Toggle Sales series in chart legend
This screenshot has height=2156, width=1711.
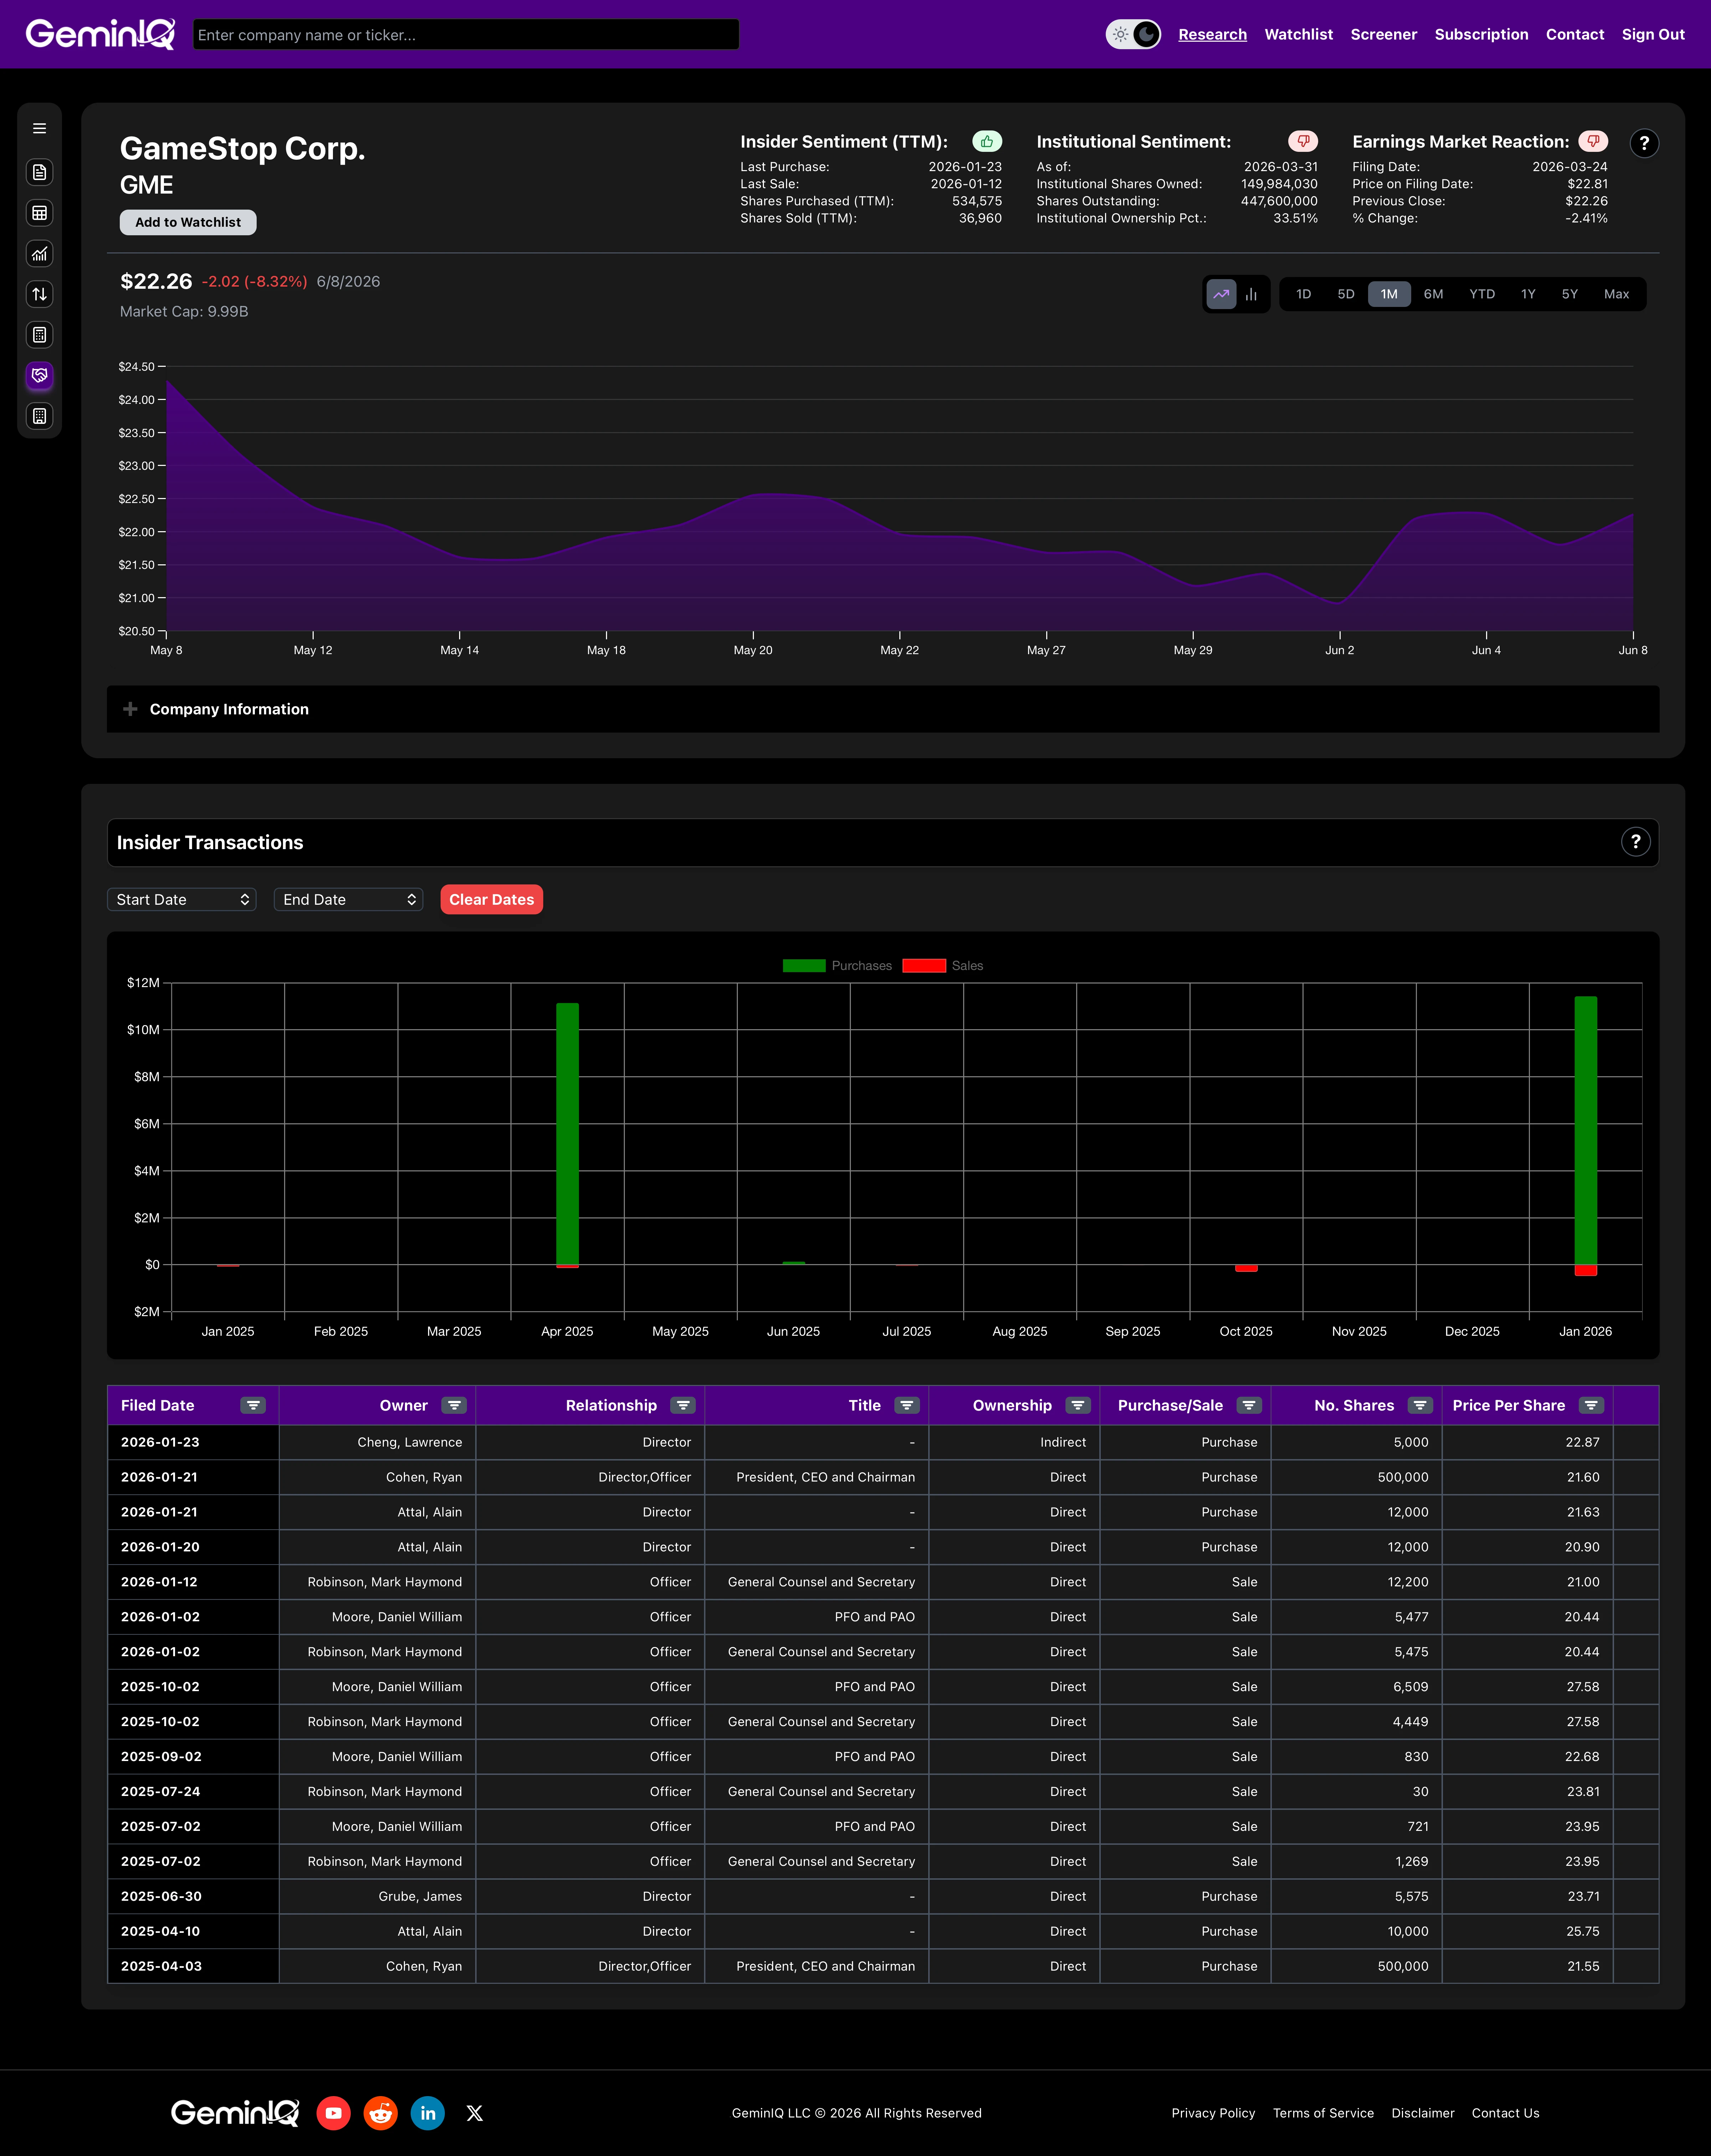click(x=943, y=966)
